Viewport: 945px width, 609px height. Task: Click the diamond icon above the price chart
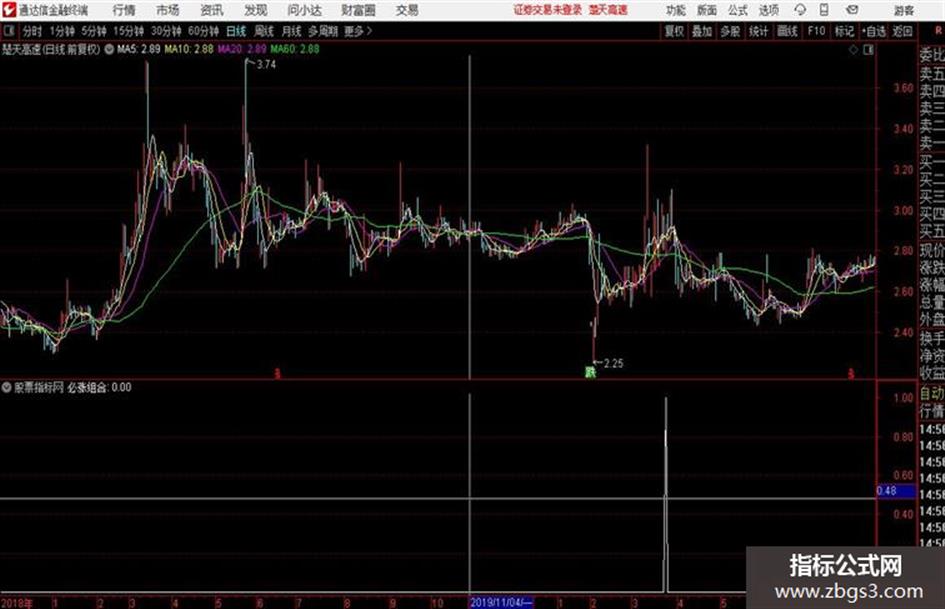tap(853, 50)
